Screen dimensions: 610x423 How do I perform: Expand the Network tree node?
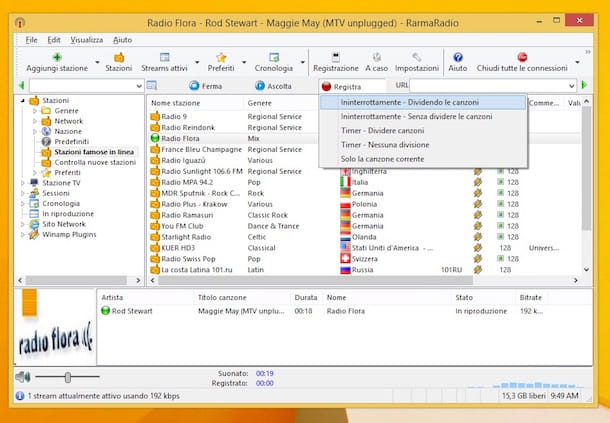(x=35, y=121)
